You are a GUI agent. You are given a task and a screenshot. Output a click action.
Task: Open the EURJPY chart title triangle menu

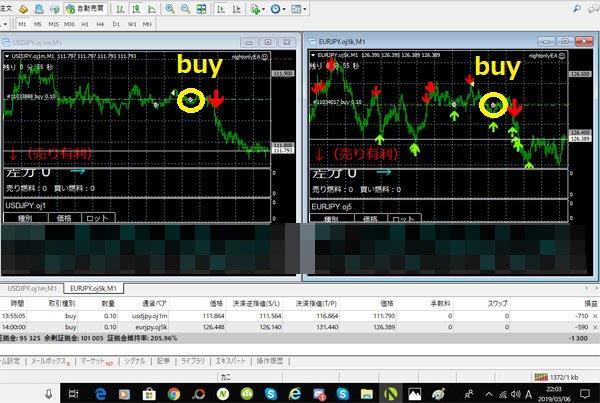[313, 55]
